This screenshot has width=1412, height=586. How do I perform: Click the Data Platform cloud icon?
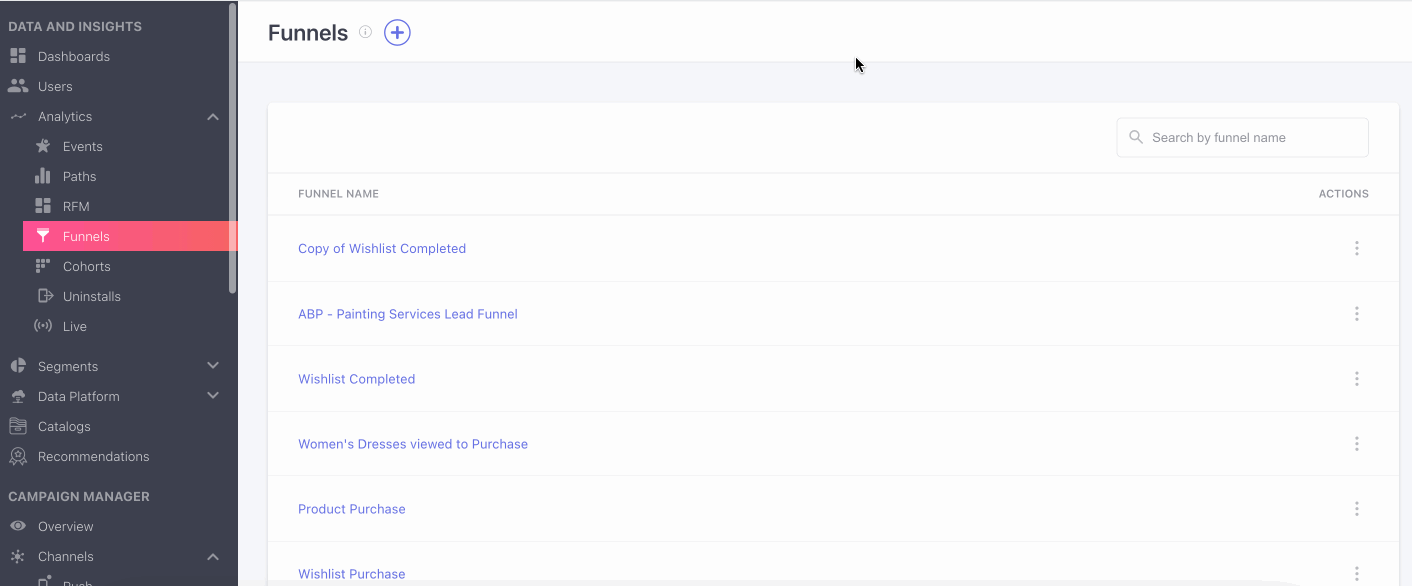17,396
